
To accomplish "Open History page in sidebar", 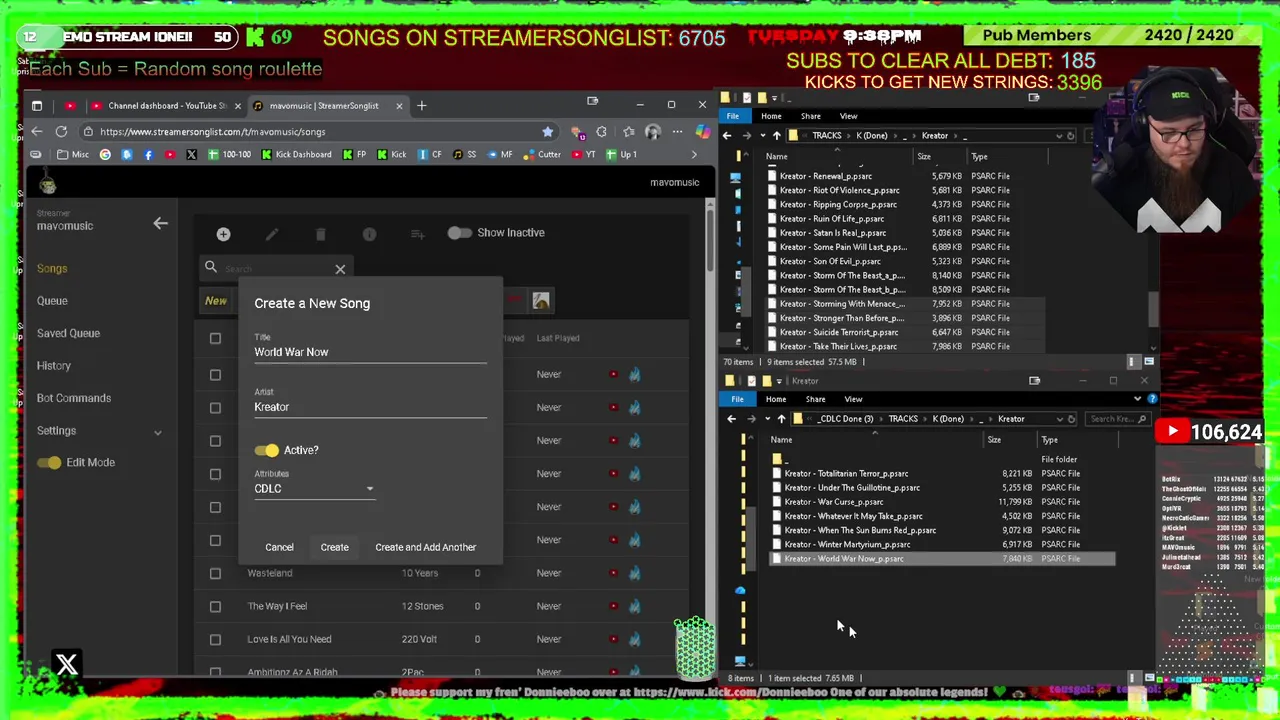I will point(54,366).
